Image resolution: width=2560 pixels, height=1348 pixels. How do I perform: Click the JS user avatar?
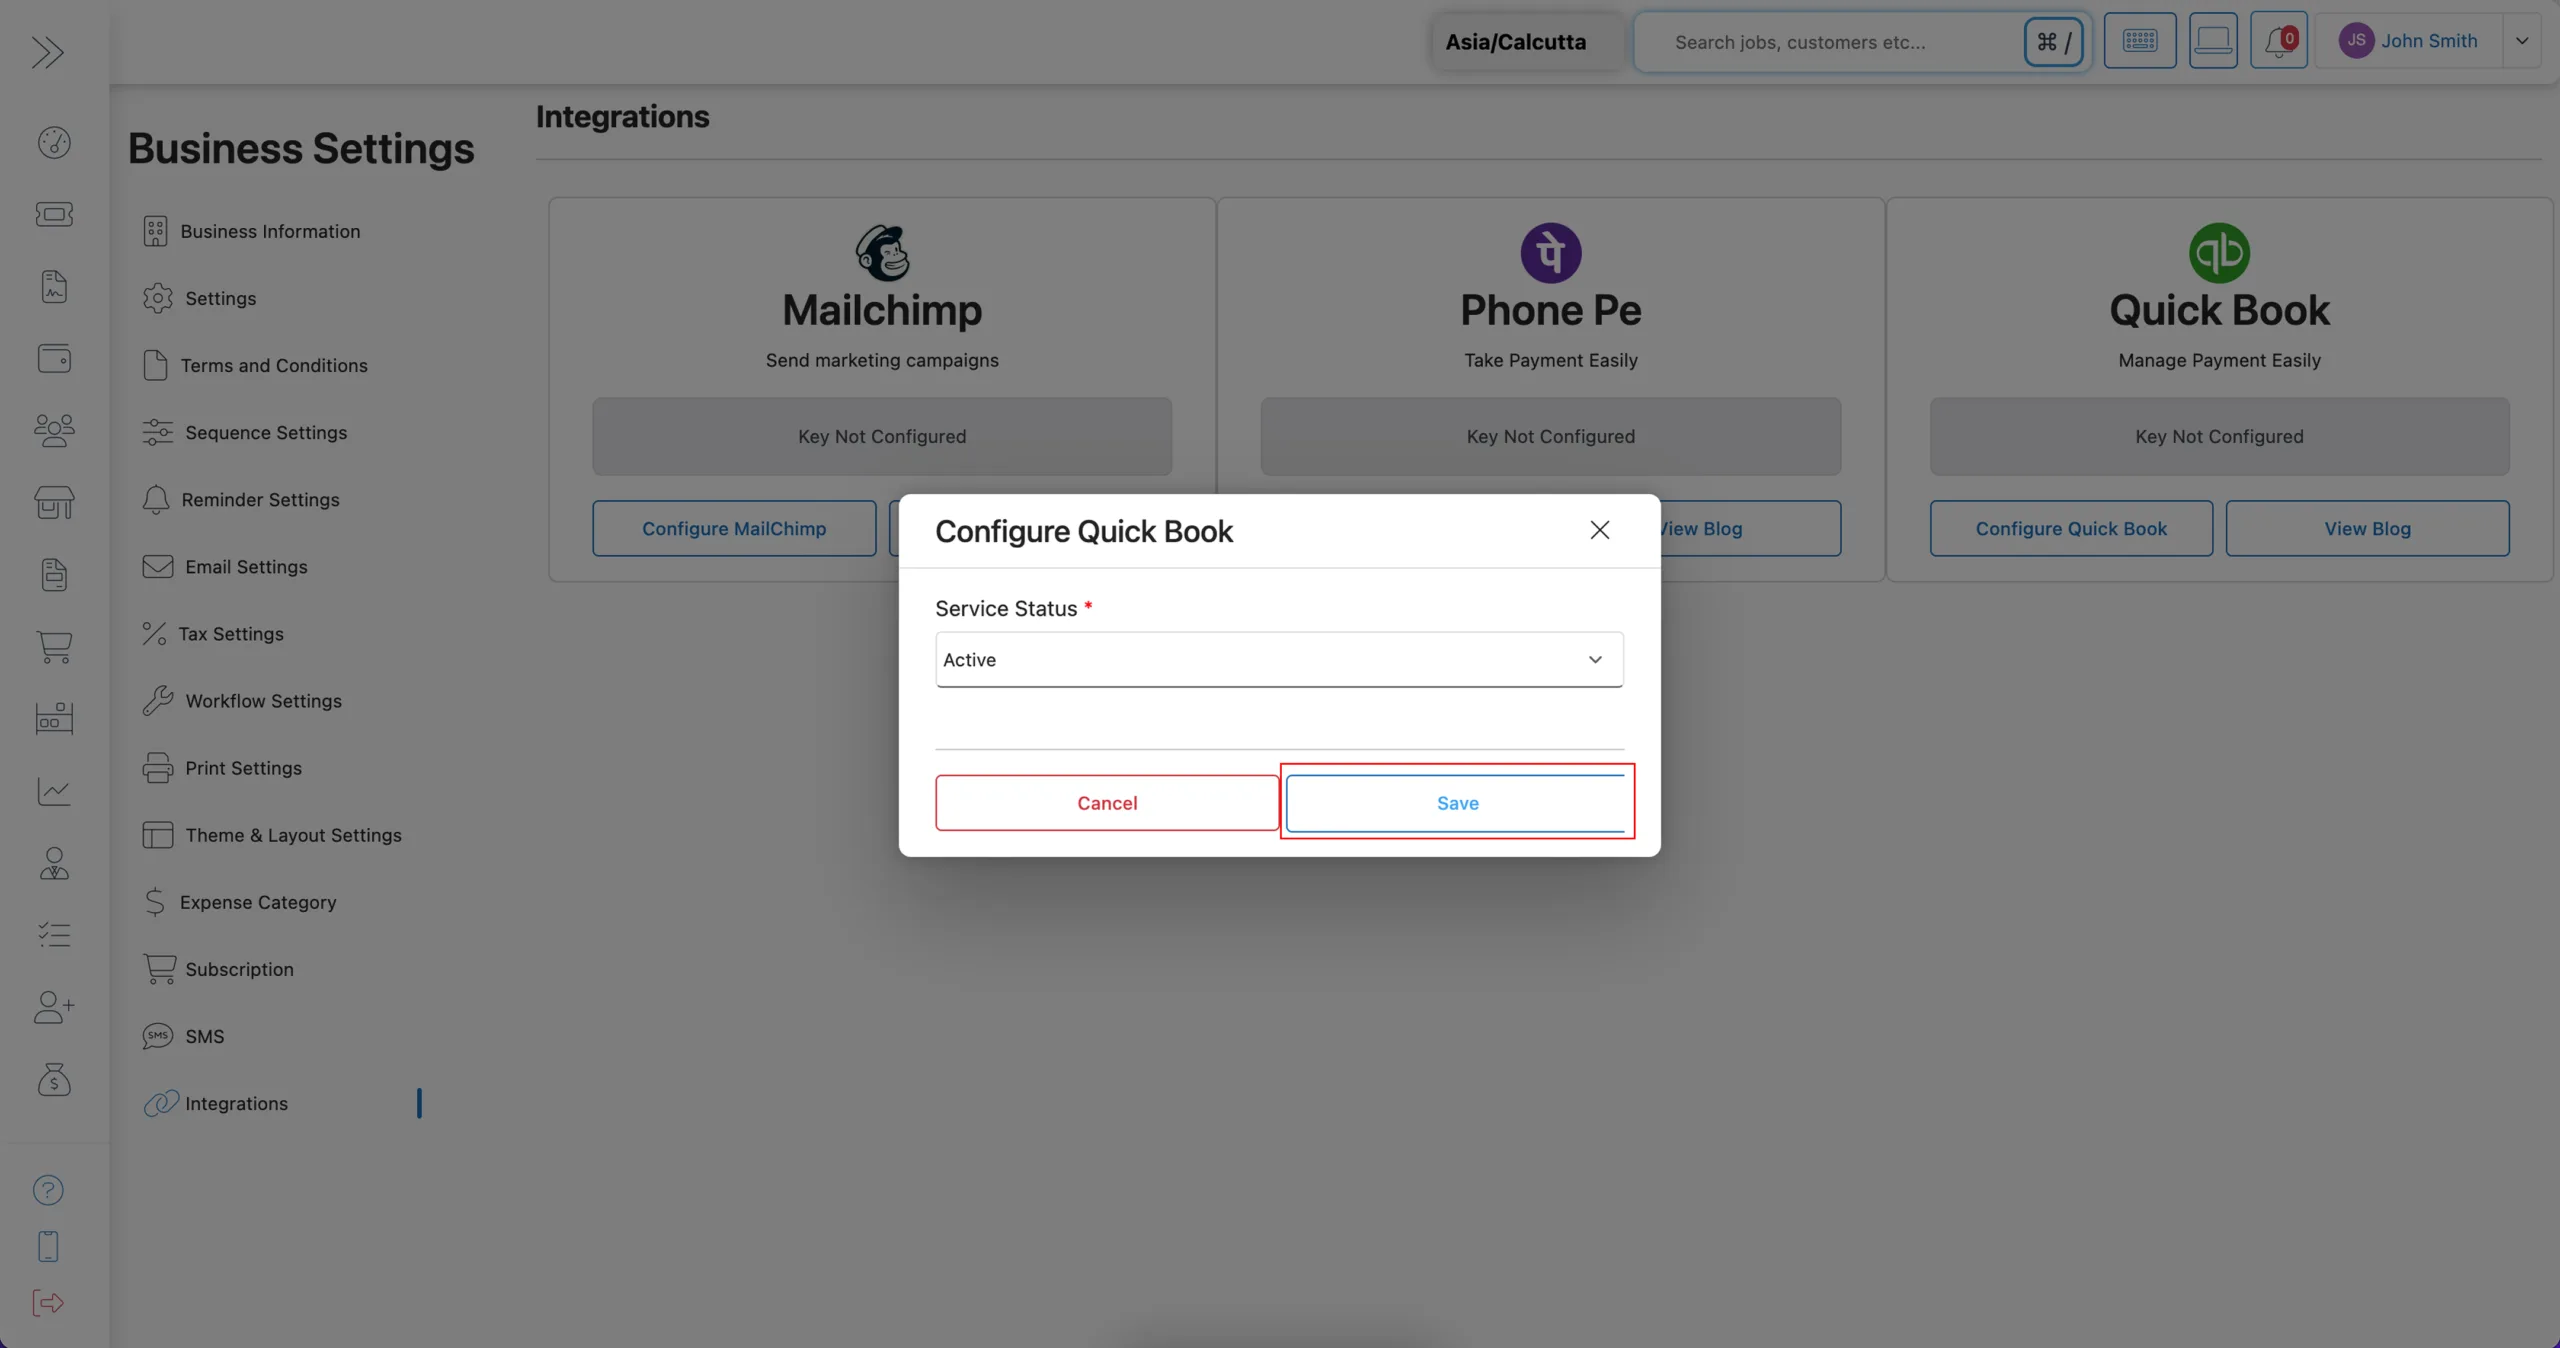pos(2356,41)
